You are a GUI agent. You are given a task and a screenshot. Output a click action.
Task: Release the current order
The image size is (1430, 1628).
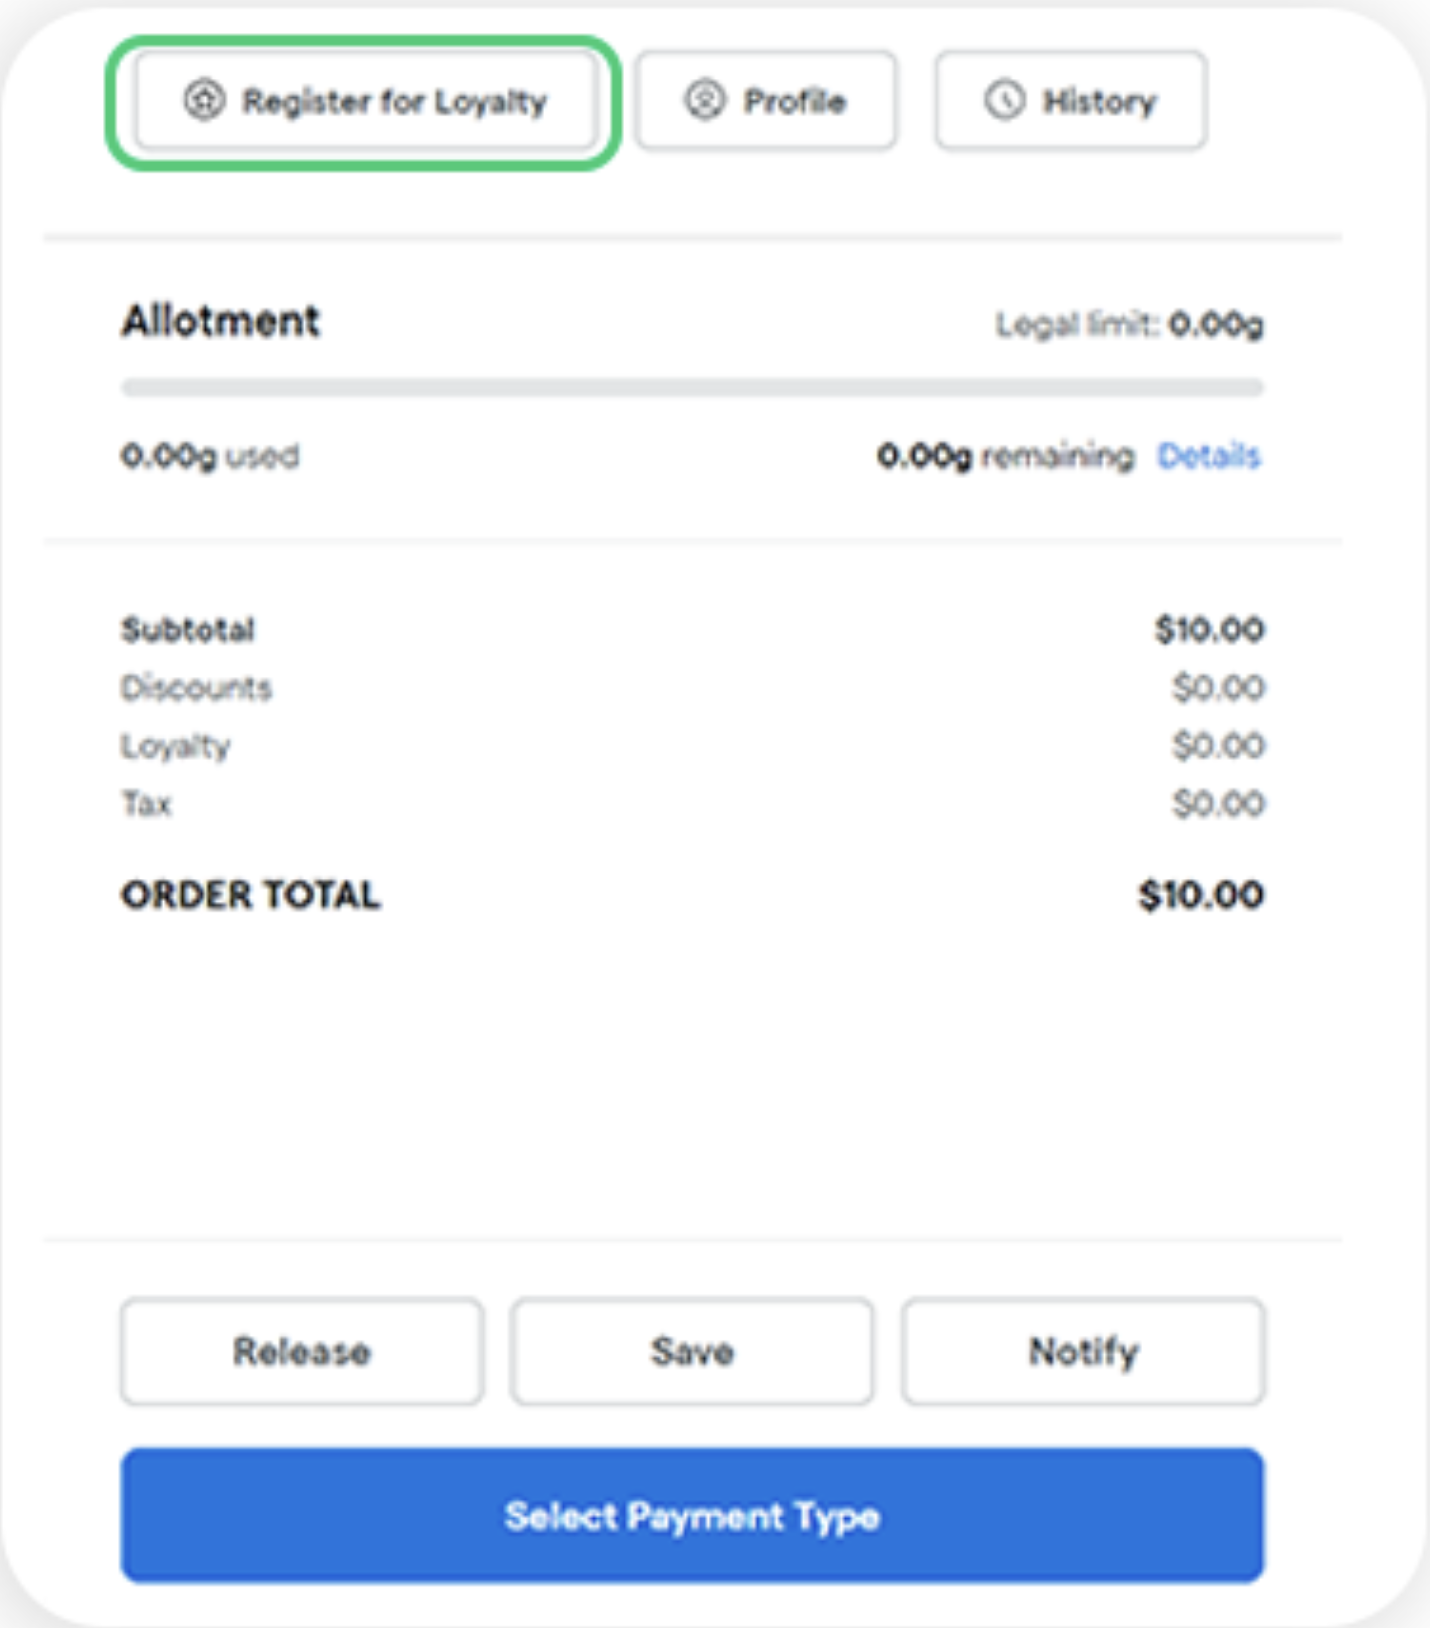302,1352
